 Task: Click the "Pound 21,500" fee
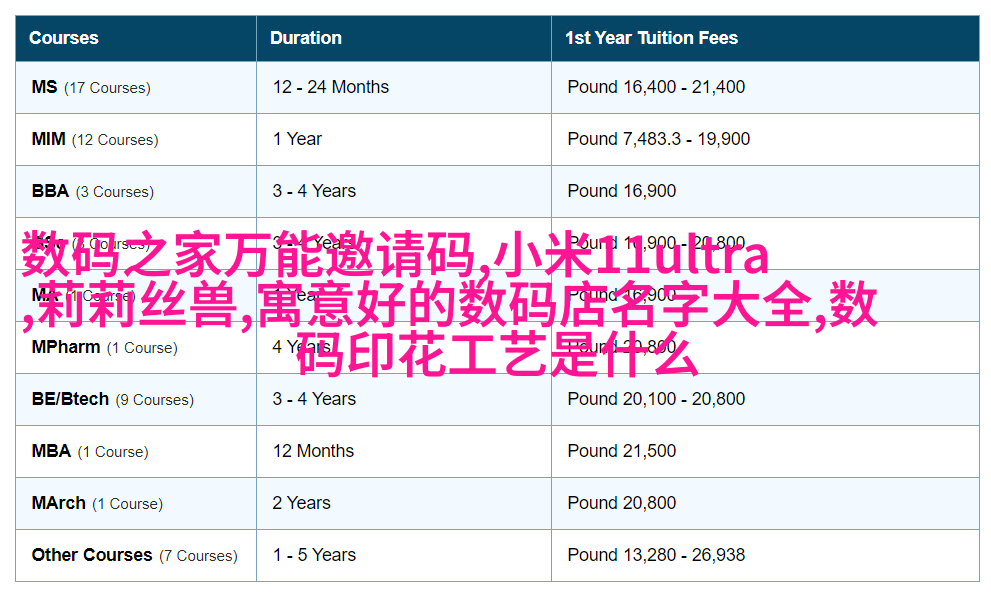[x=622, y=451]
